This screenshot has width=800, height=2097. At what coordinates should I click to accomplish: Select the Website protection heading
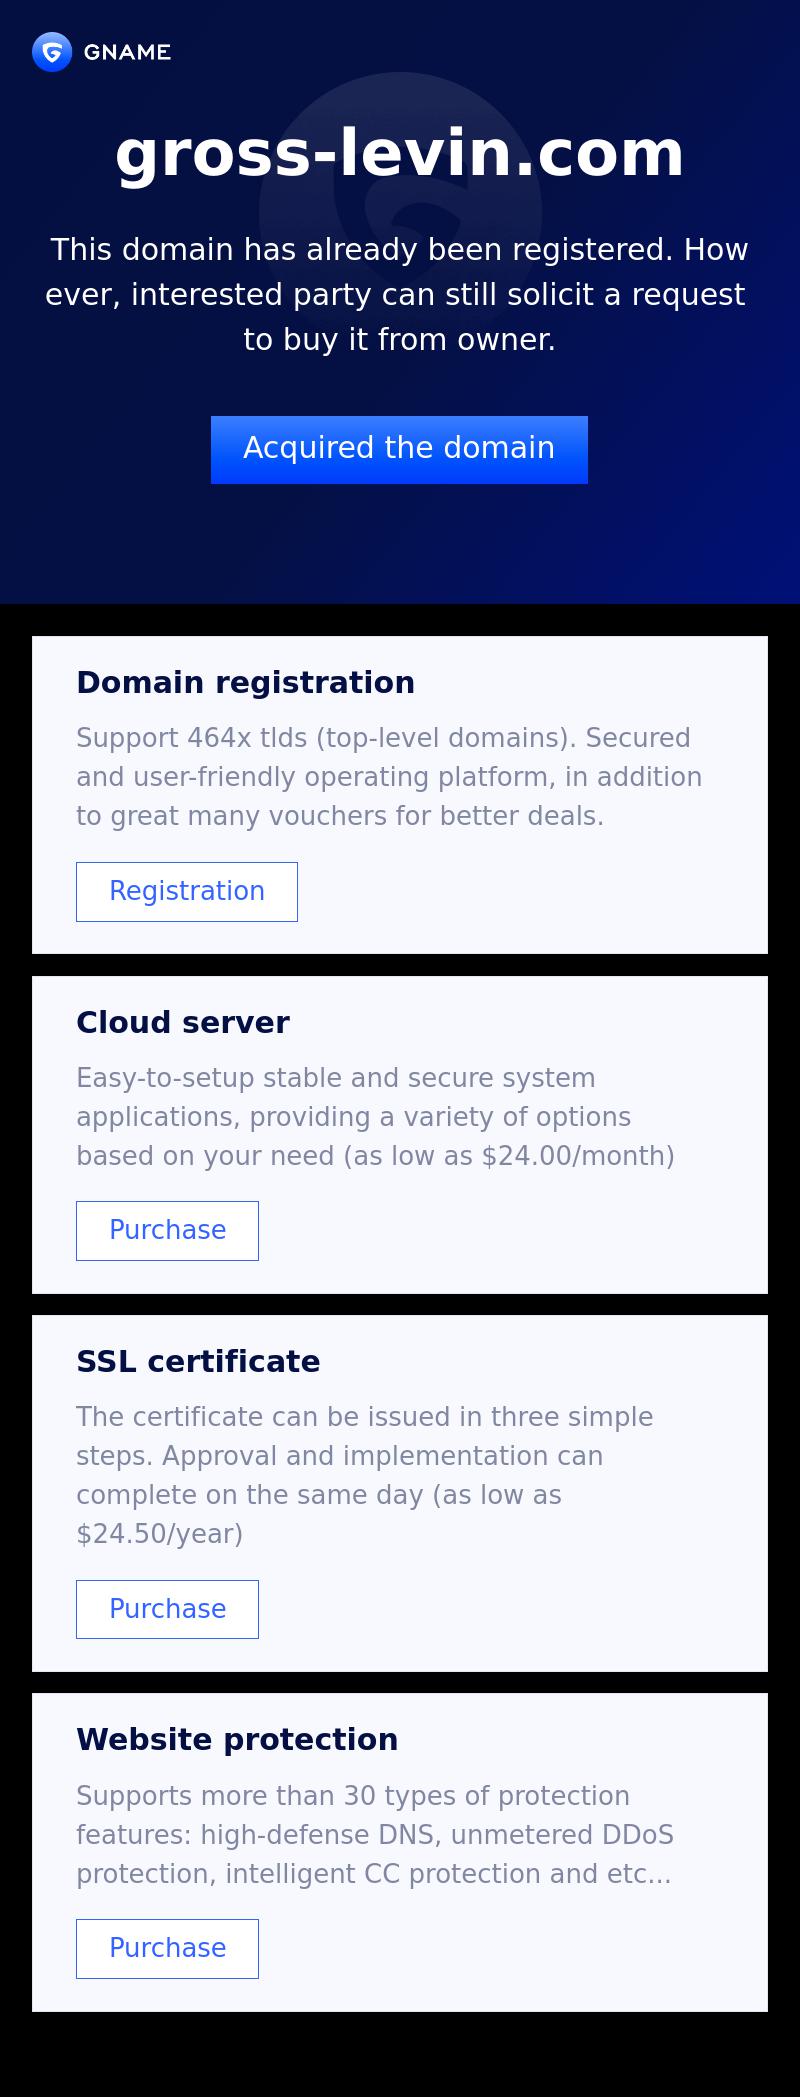237,1739
